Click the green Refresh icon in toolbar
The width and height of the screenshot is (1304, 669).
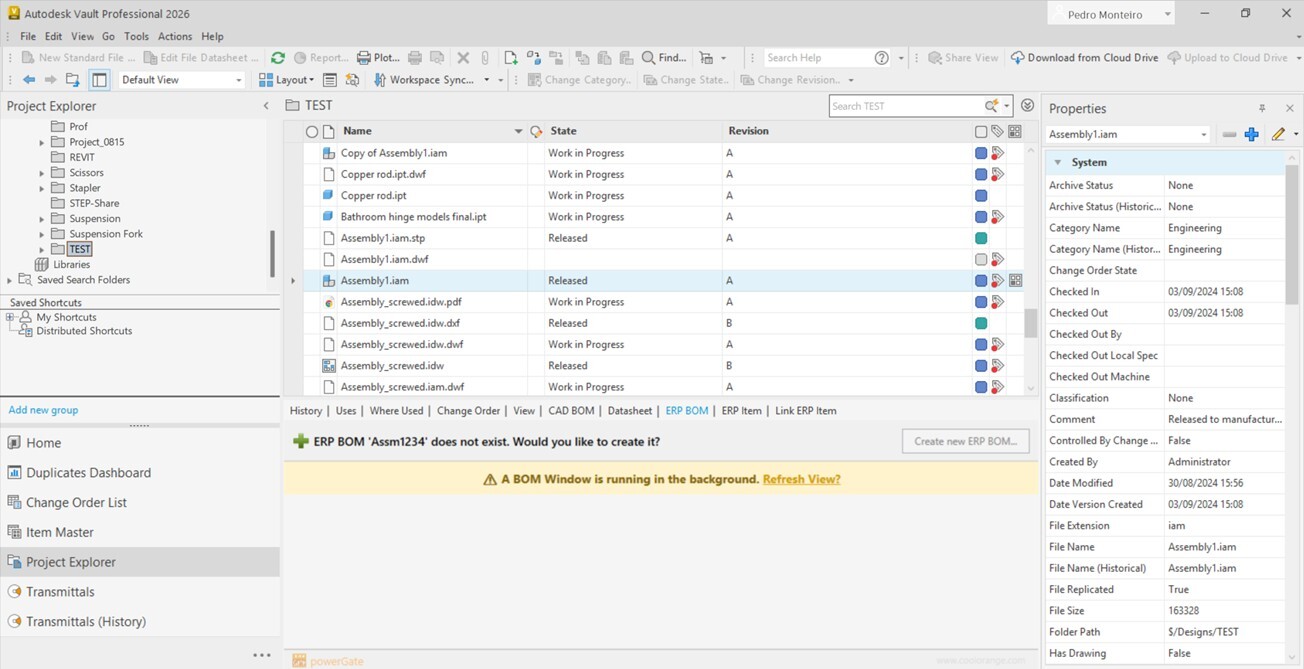[278, 58]
